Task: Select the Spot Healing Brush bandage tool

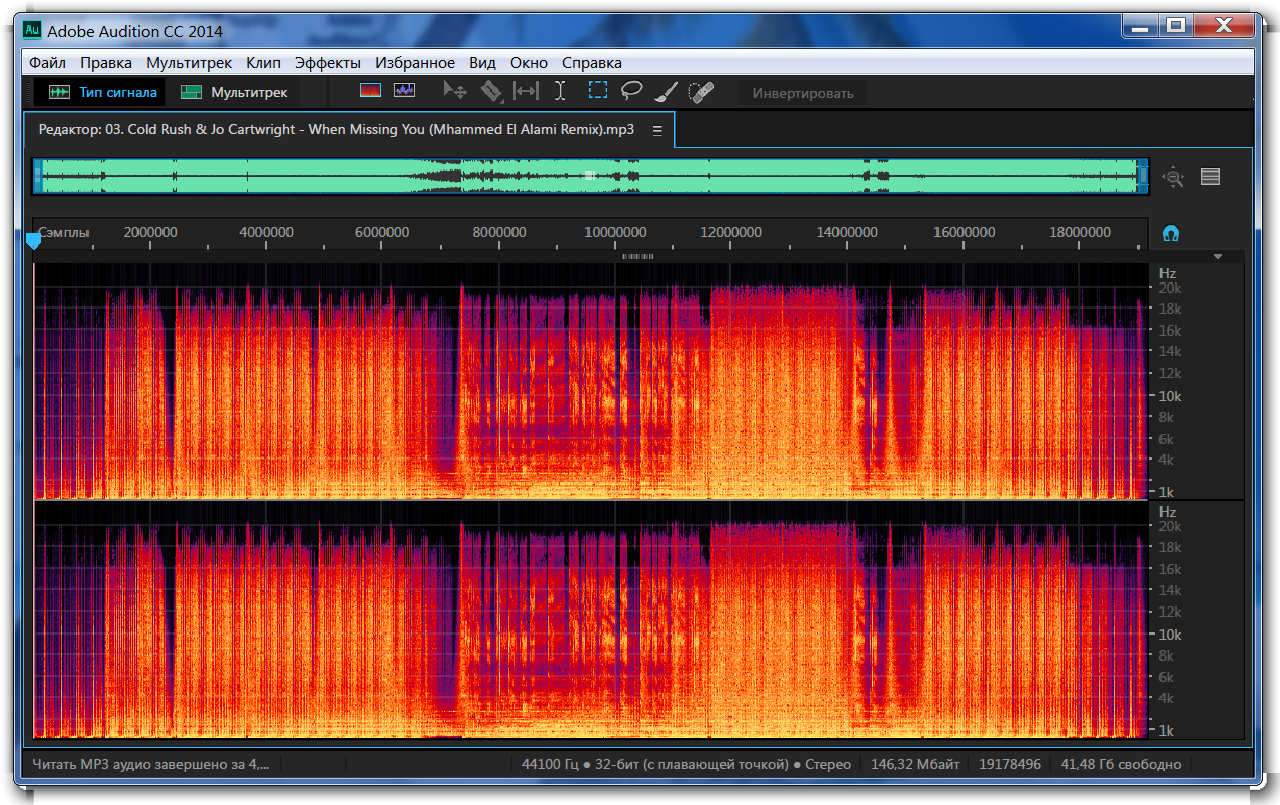Action: click(701, 92)
